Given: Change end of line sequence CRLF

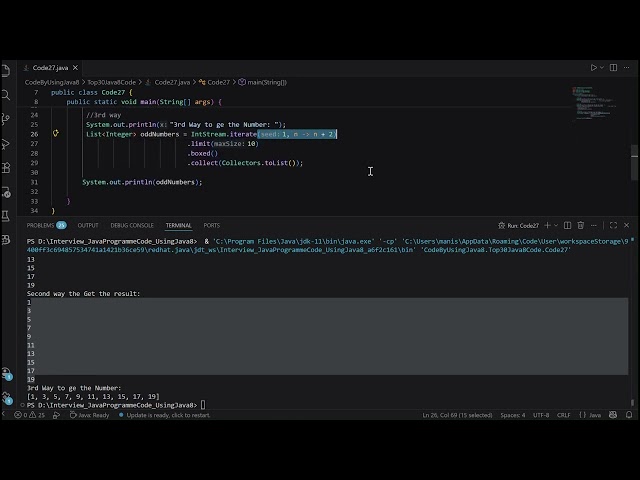Looking at the screenshot, I should pyautogui.click(x=564, y=415).
